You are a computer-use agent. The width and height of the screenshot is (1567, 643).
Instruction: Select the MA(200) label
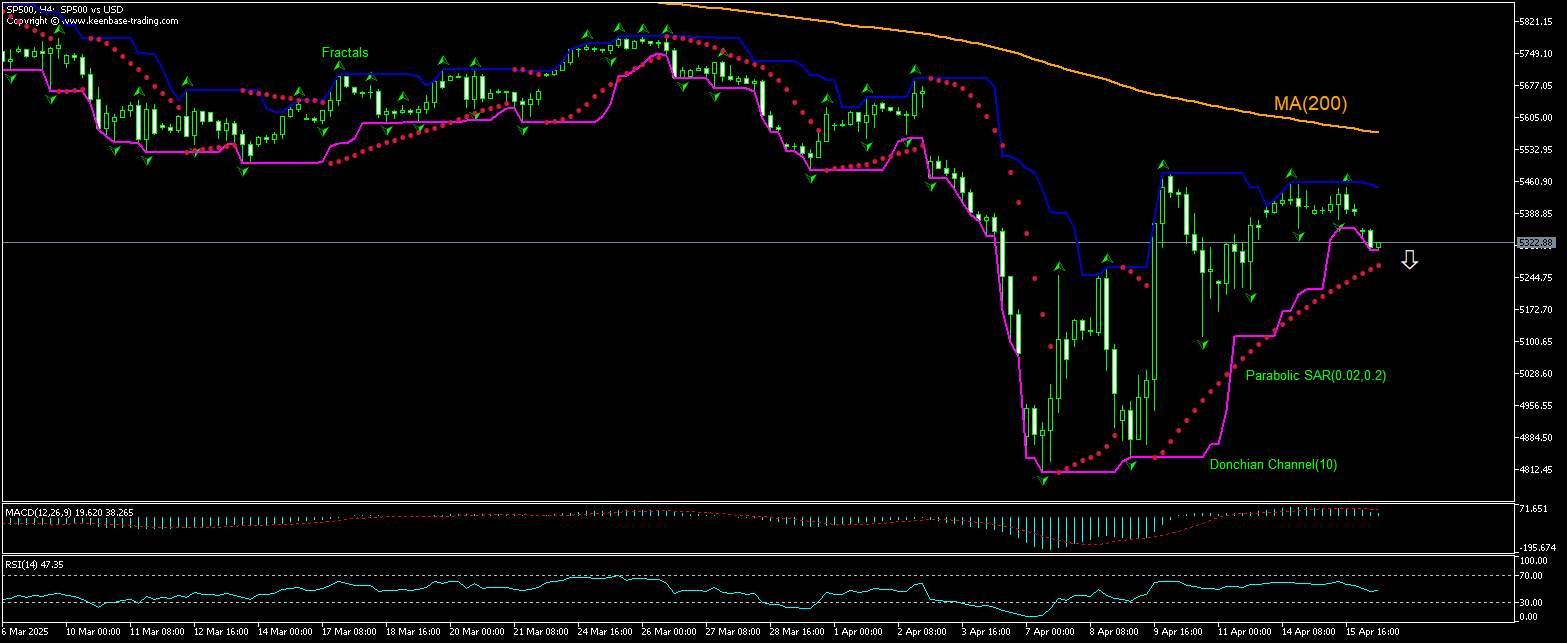(1310, 103)
